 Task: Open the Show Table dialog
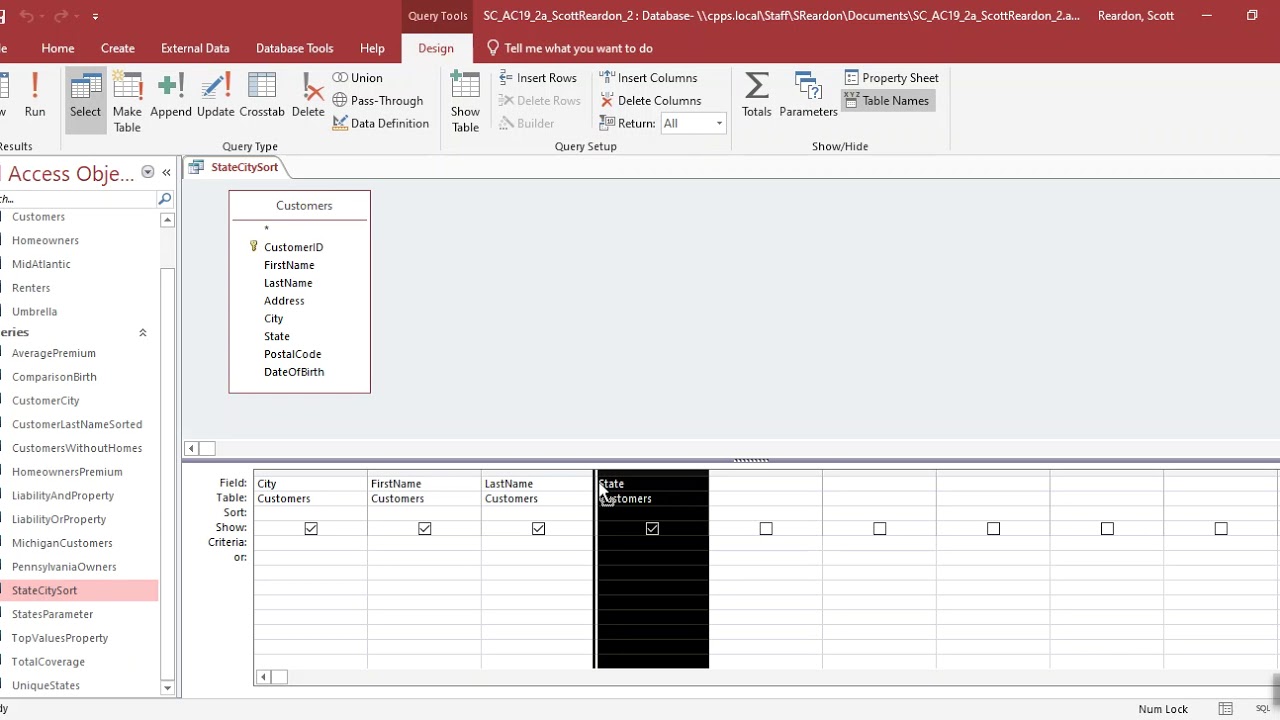click(x=465, y=101)
